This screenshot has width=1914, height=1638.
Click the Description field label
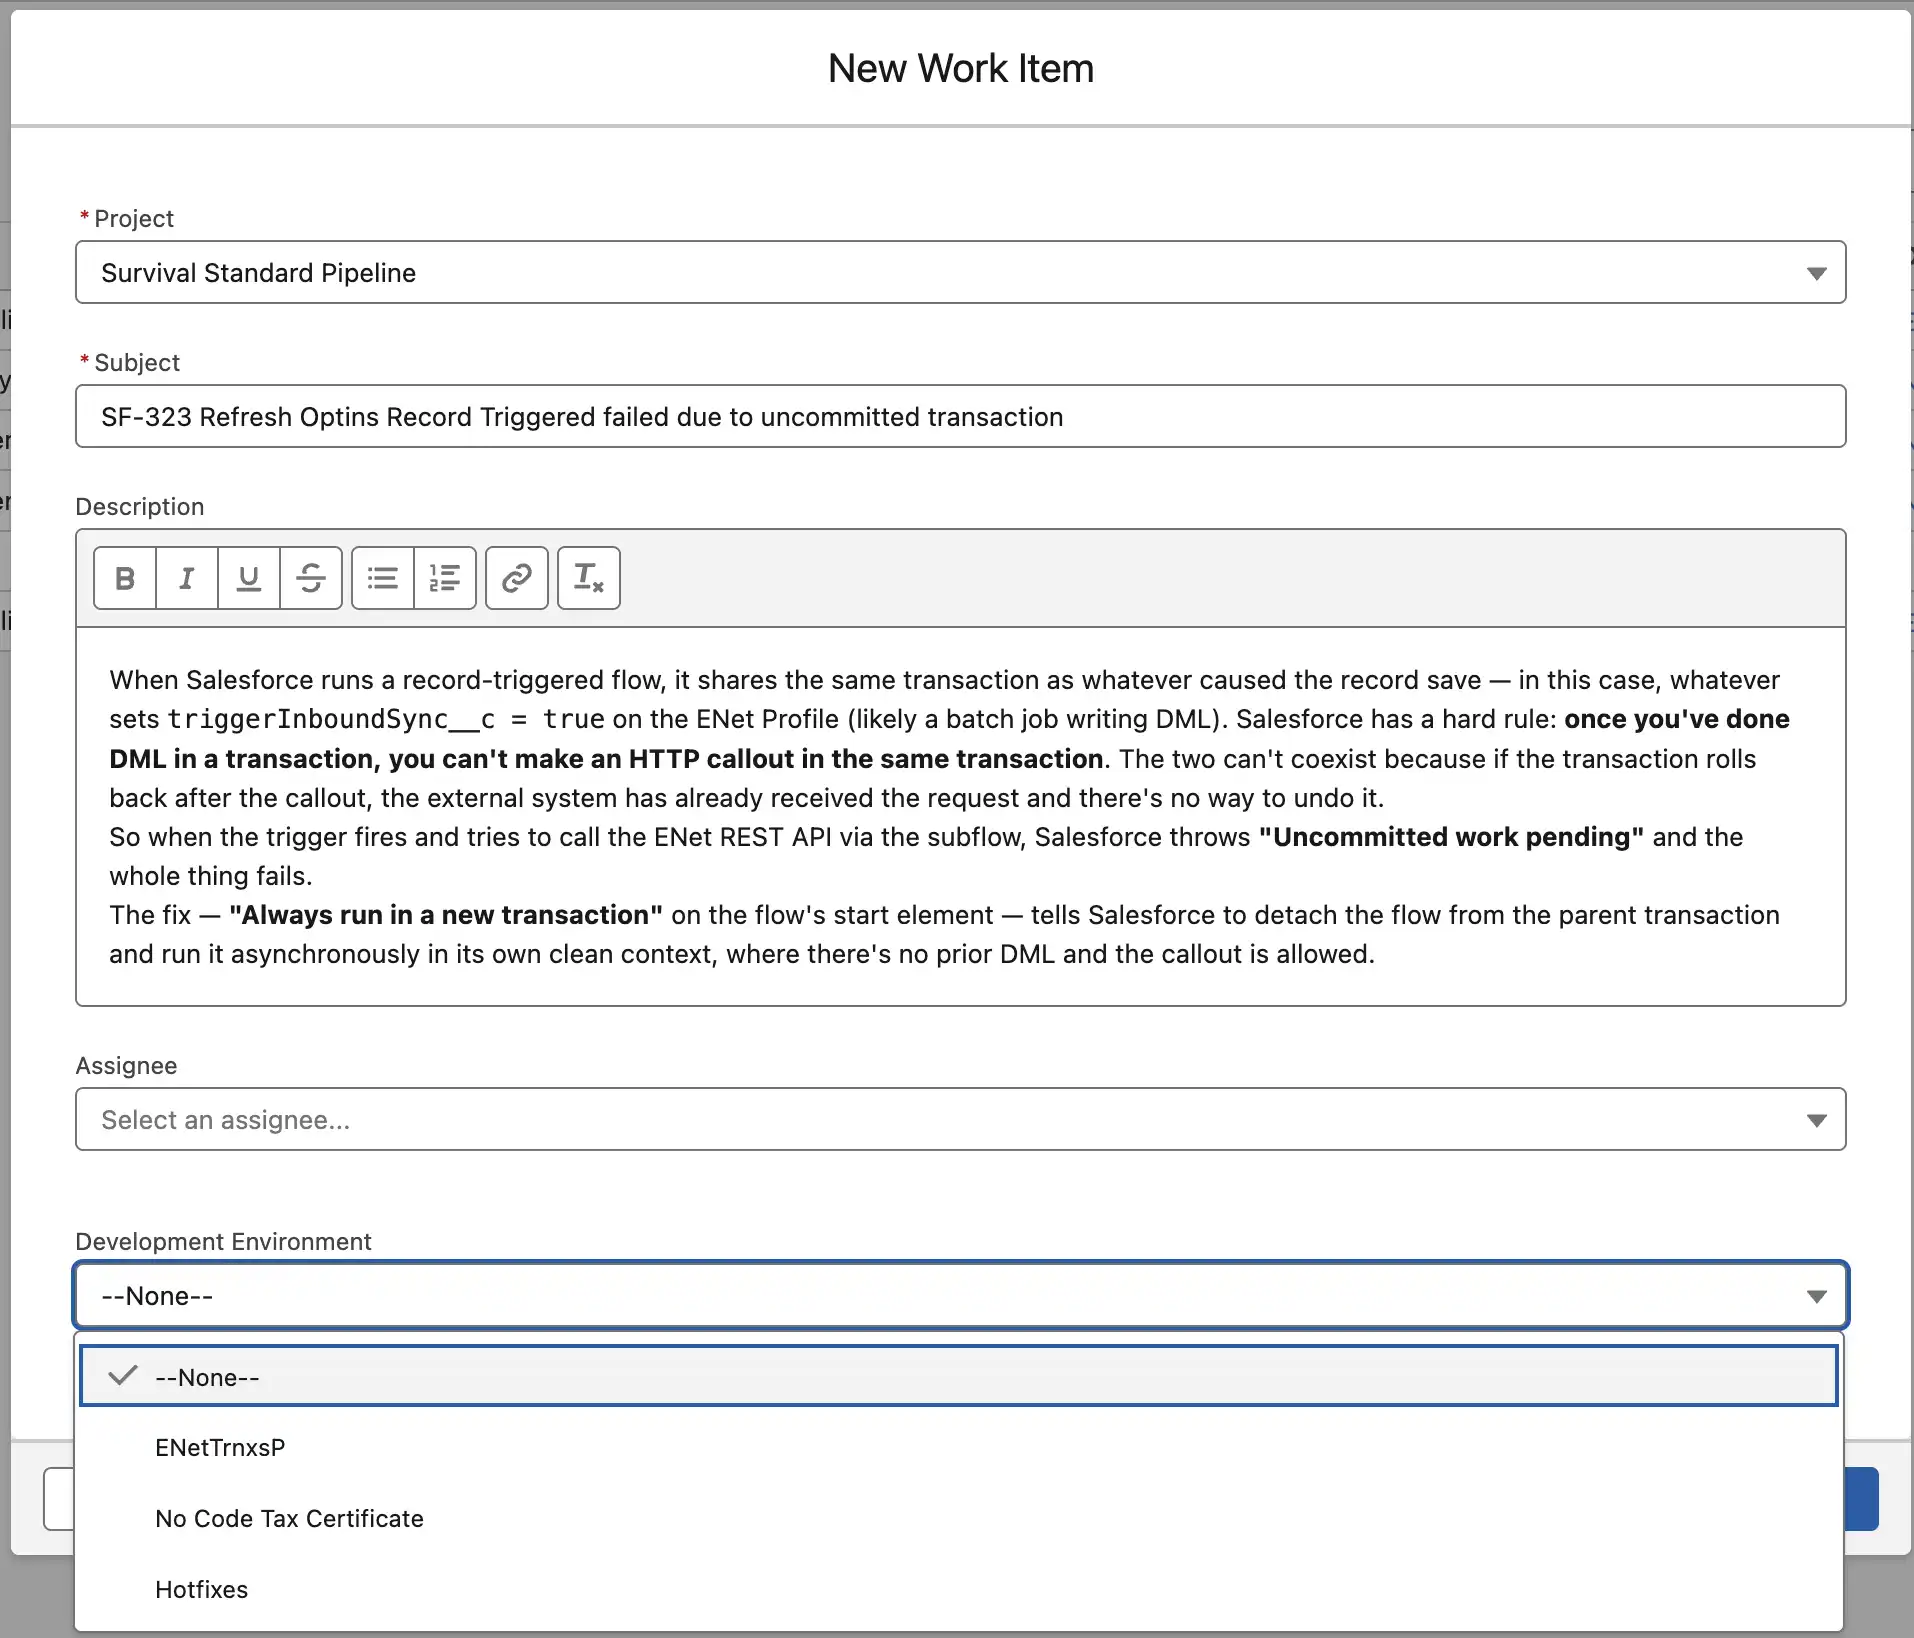click(140, 506)
